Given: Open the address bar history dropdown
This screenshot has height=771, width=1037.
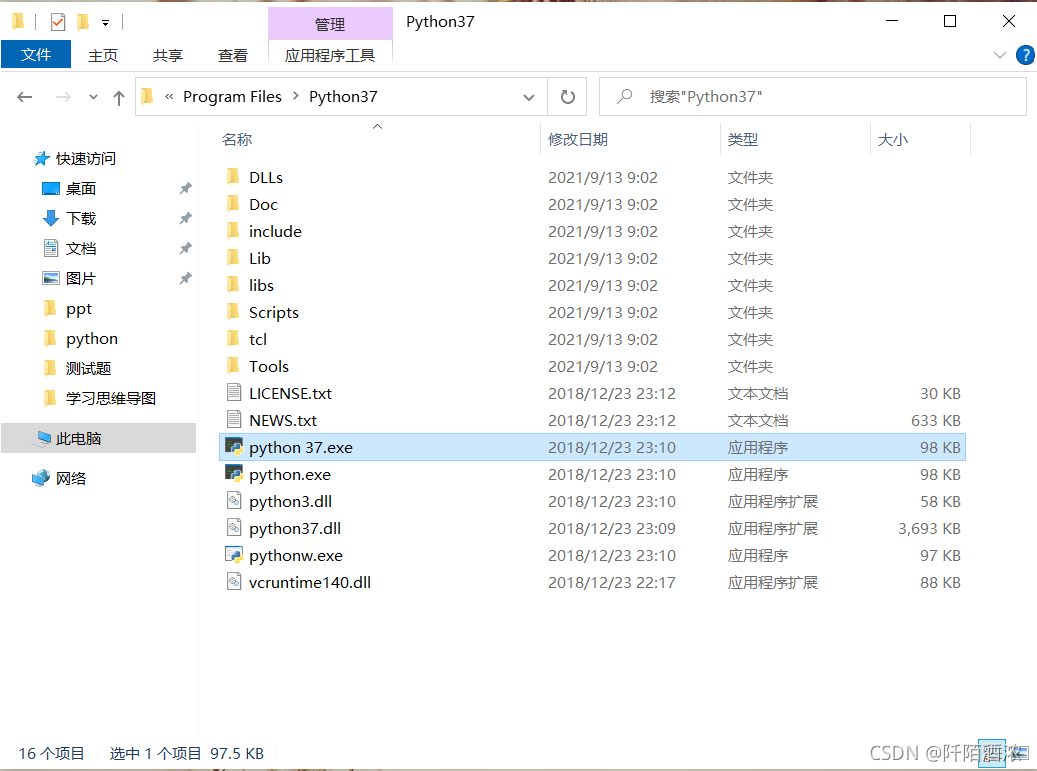Looking at the screenshot, I should (529, 97).
